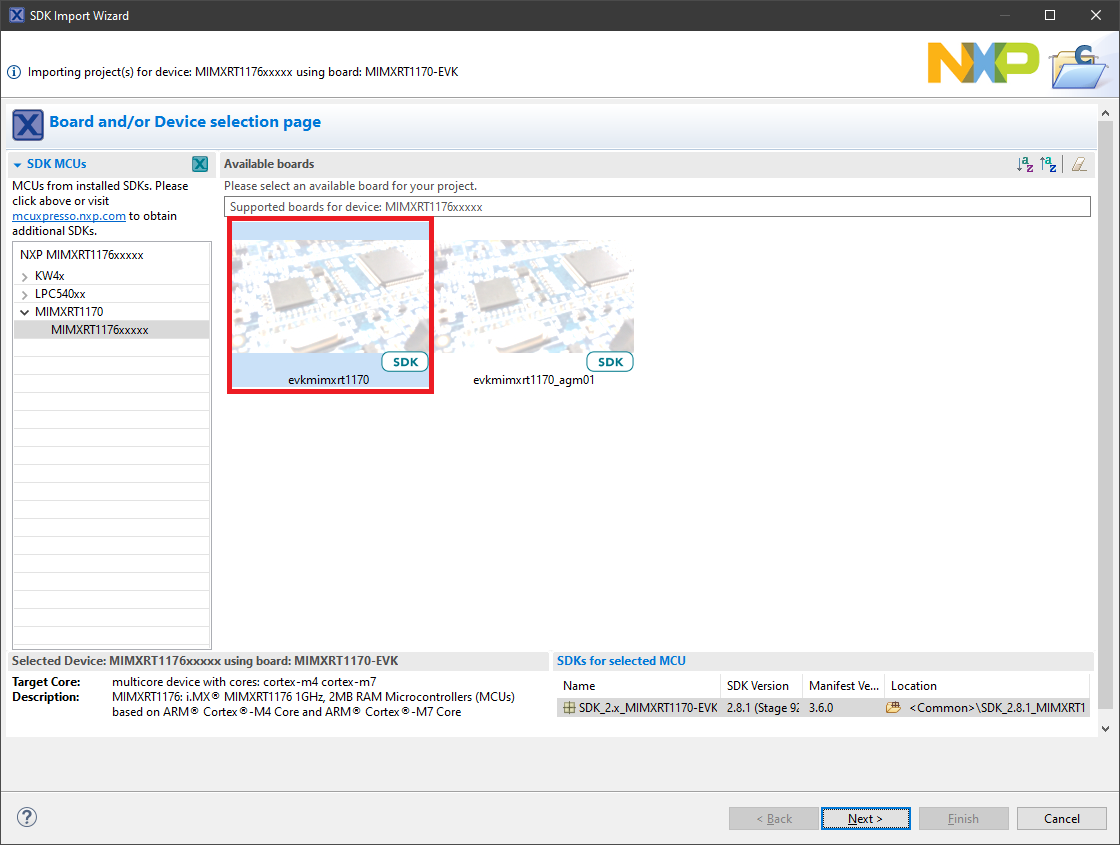
Task: Click the eraser clear filter icon
Action: coord(1078,164)
